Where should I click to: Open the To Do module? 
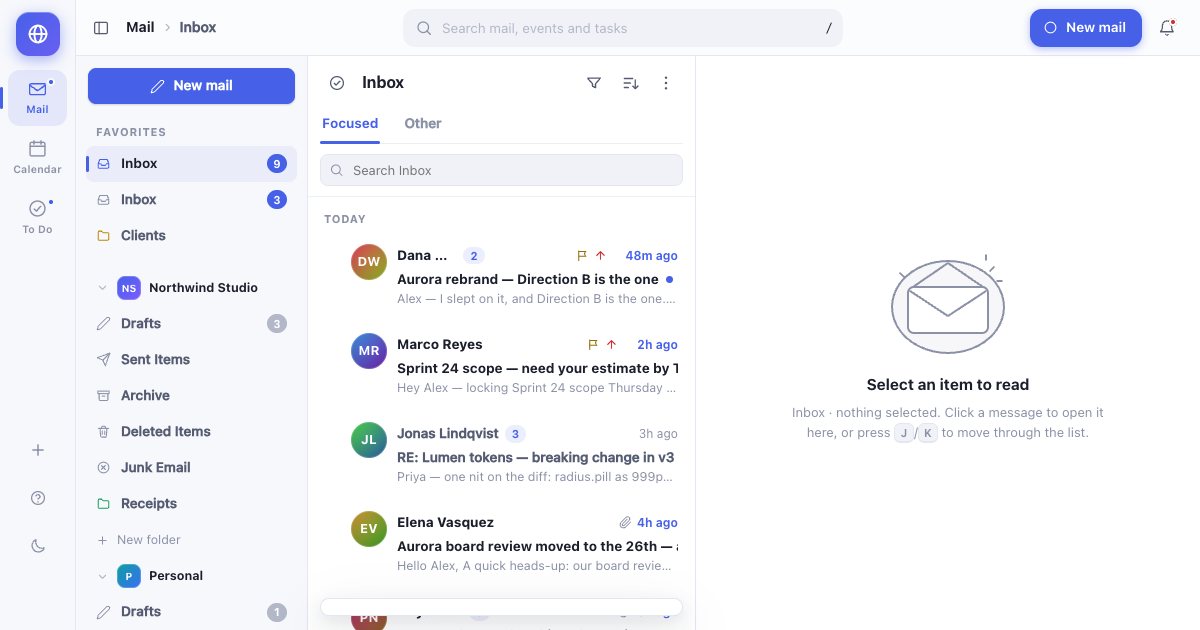[38, 217]
